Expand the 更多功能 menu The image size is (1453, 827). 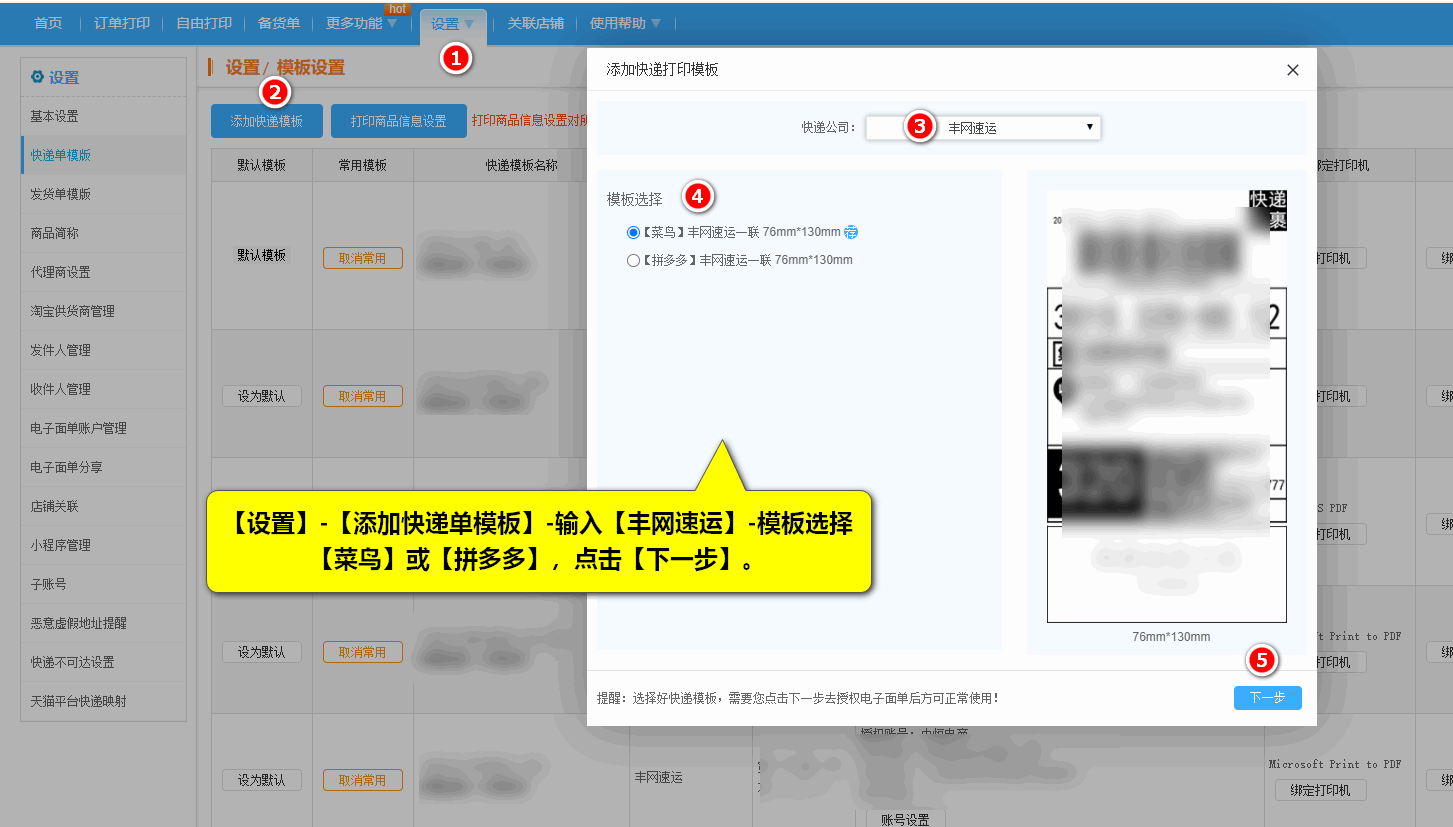[362, 23]
